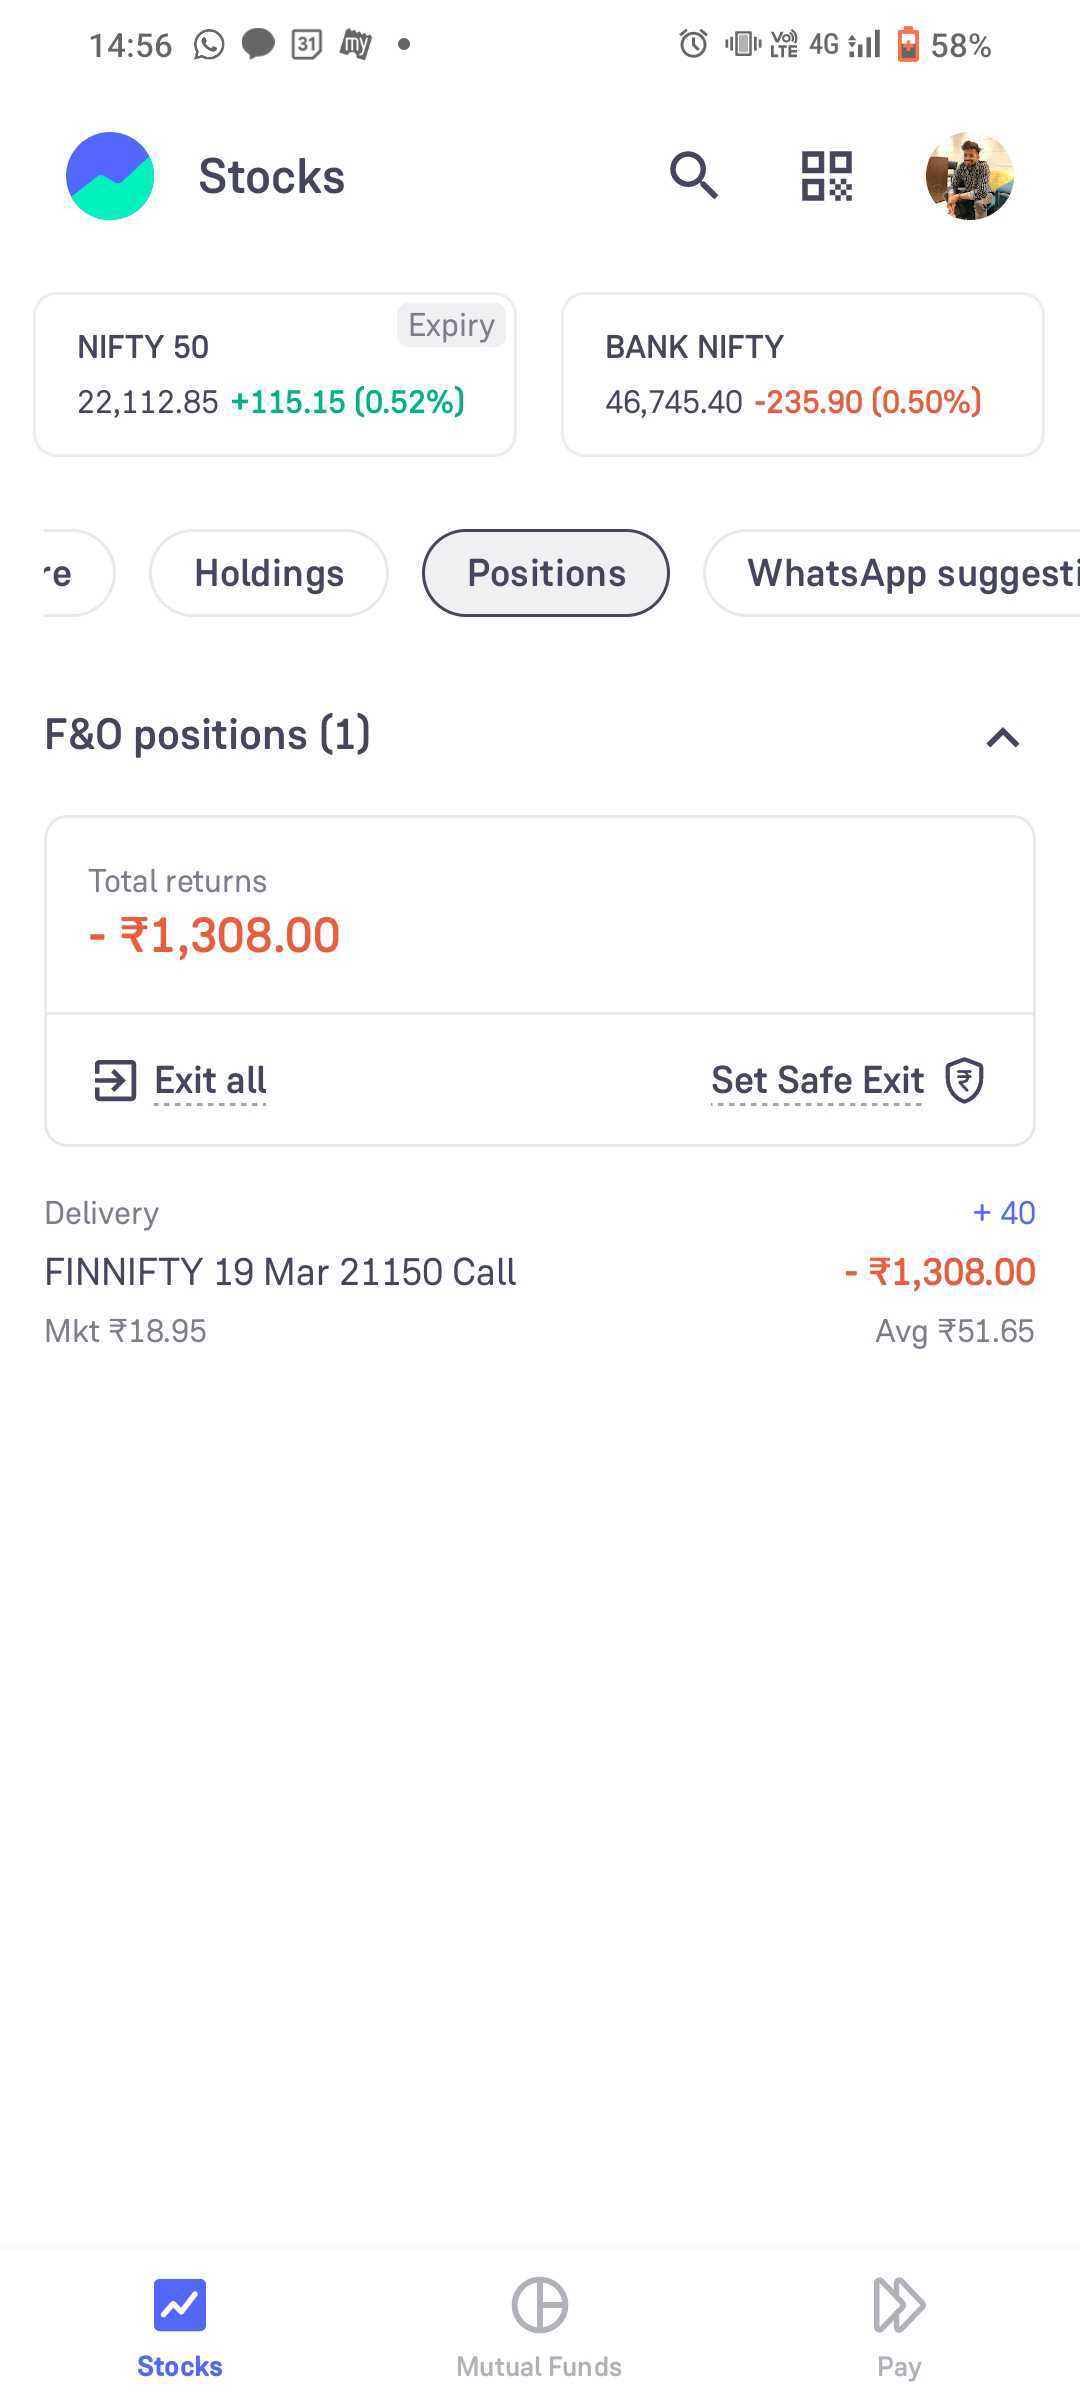This screenshot has width=1080, height=2404.
Task: Open the search magnifier icon
Action: (694, 176)
